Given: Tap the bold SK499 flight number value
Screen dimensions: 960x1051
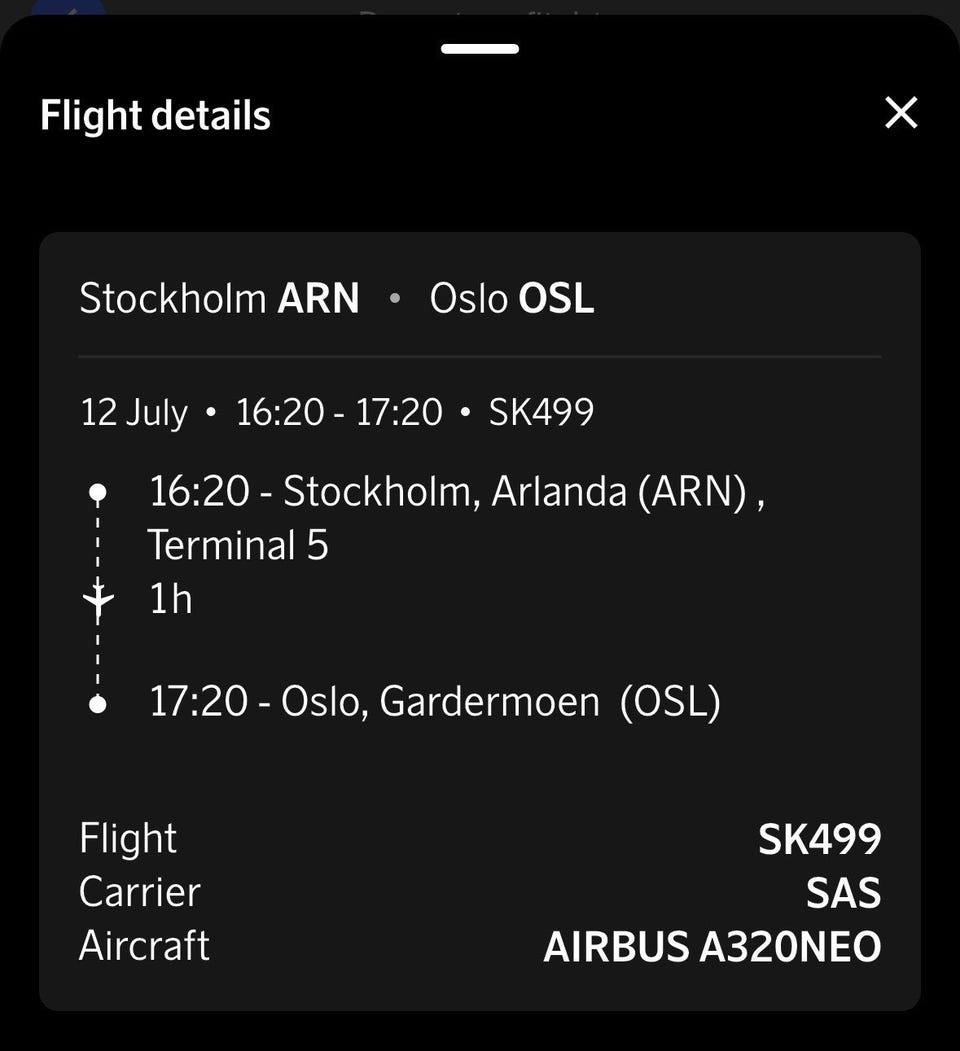Looking at the screenshot, I should (819, 839).
